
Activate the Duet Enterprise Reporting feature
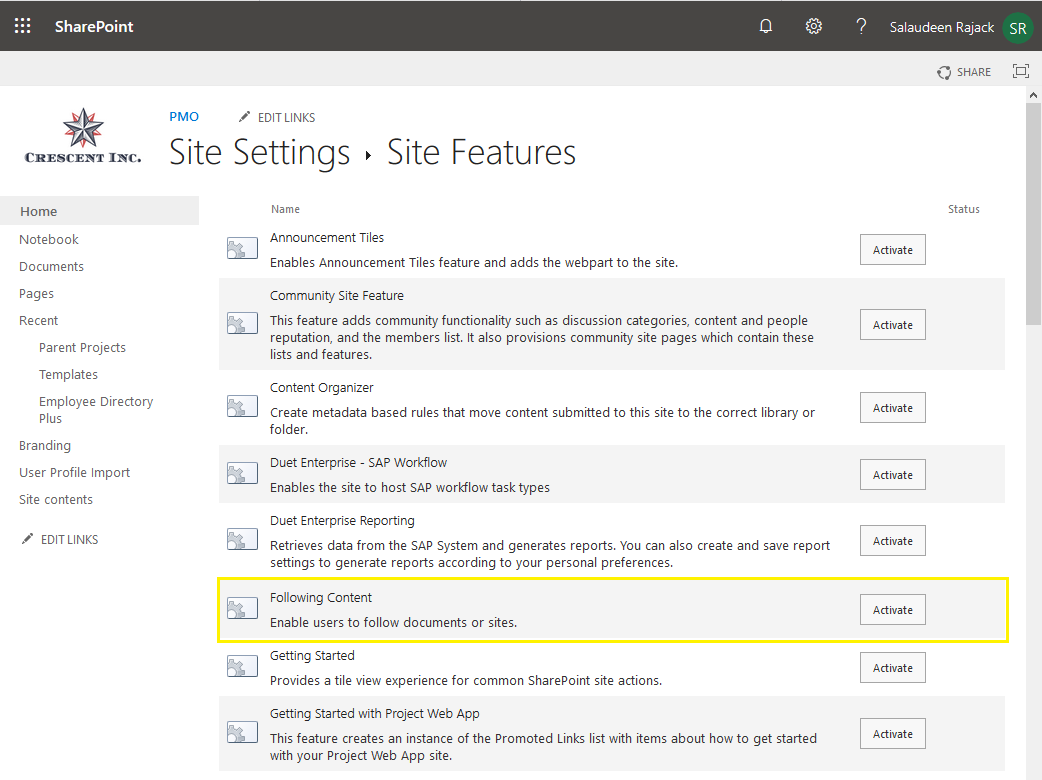(892, 540)
